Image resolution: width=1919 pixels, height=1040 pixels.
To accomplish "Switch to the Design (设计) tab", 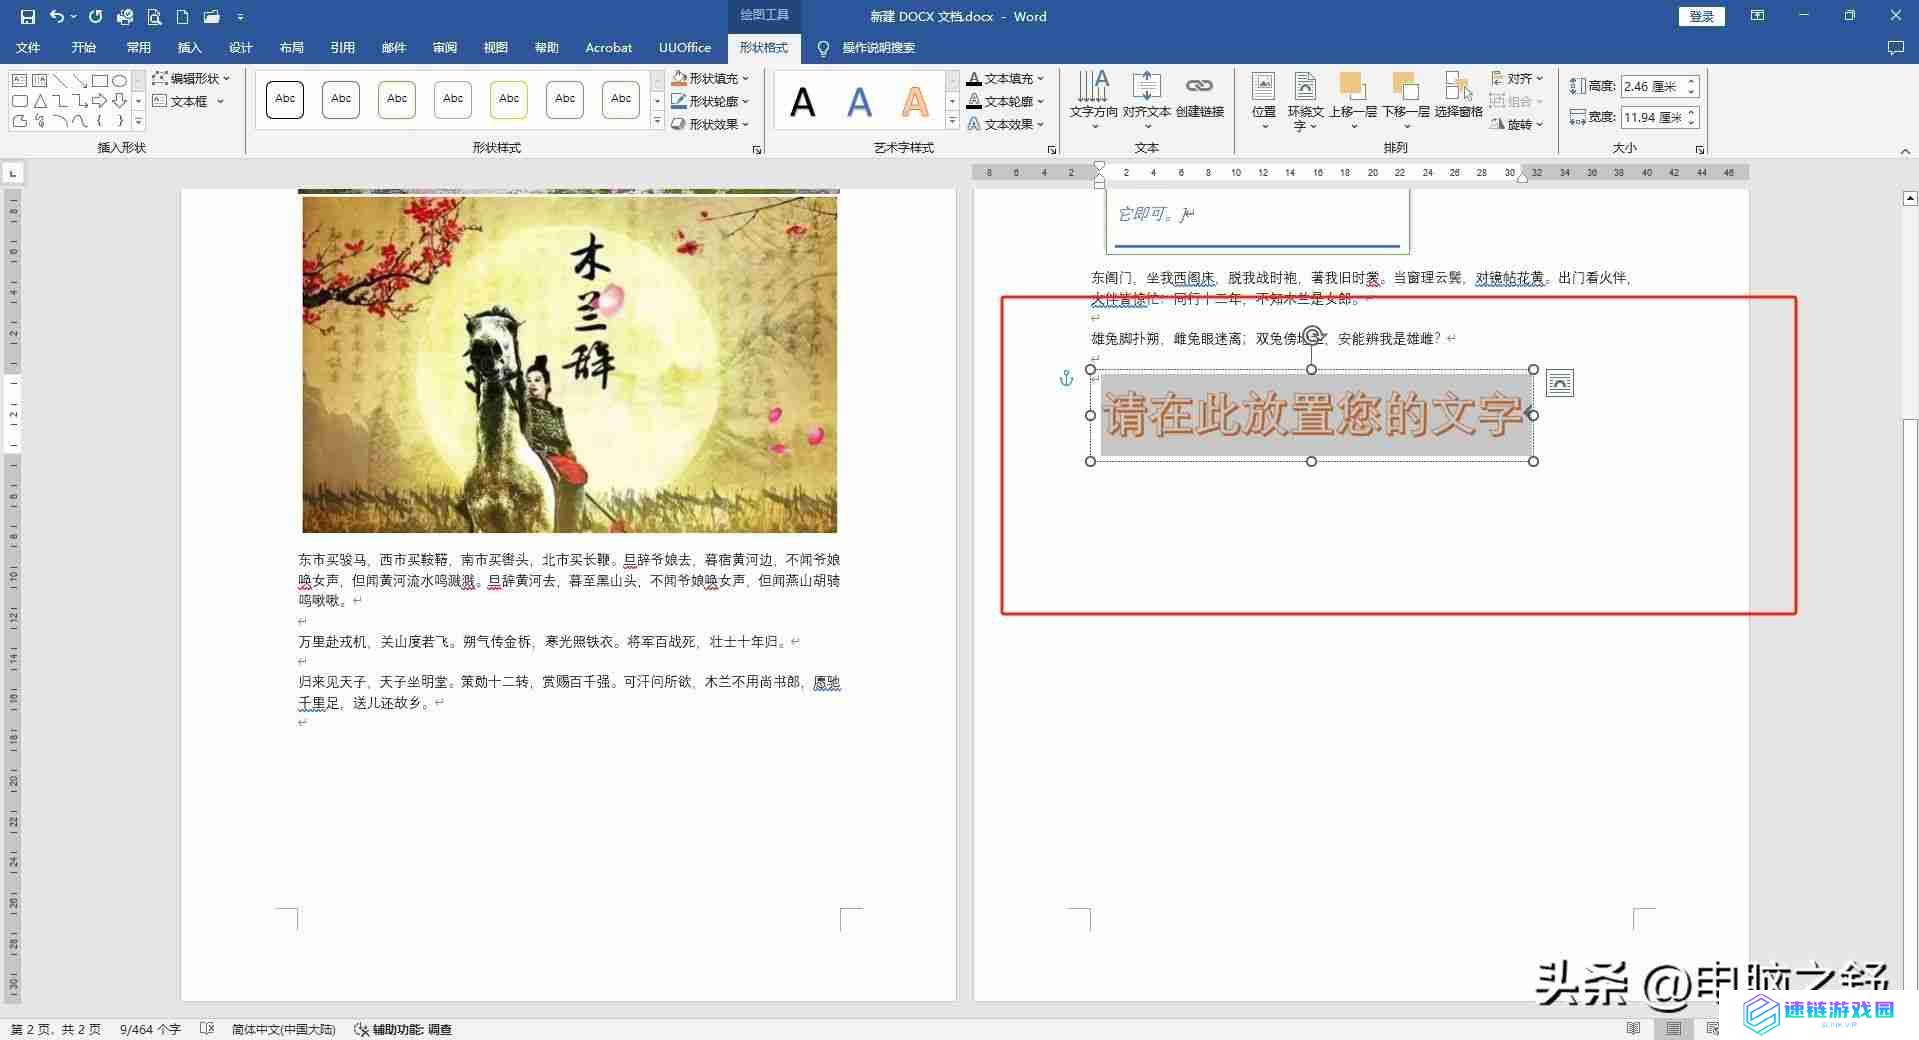I will [x=240, y=48].
